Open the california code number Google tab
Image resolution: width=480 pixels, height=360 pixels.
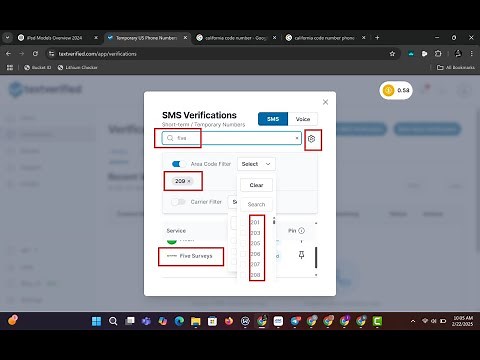235,38
